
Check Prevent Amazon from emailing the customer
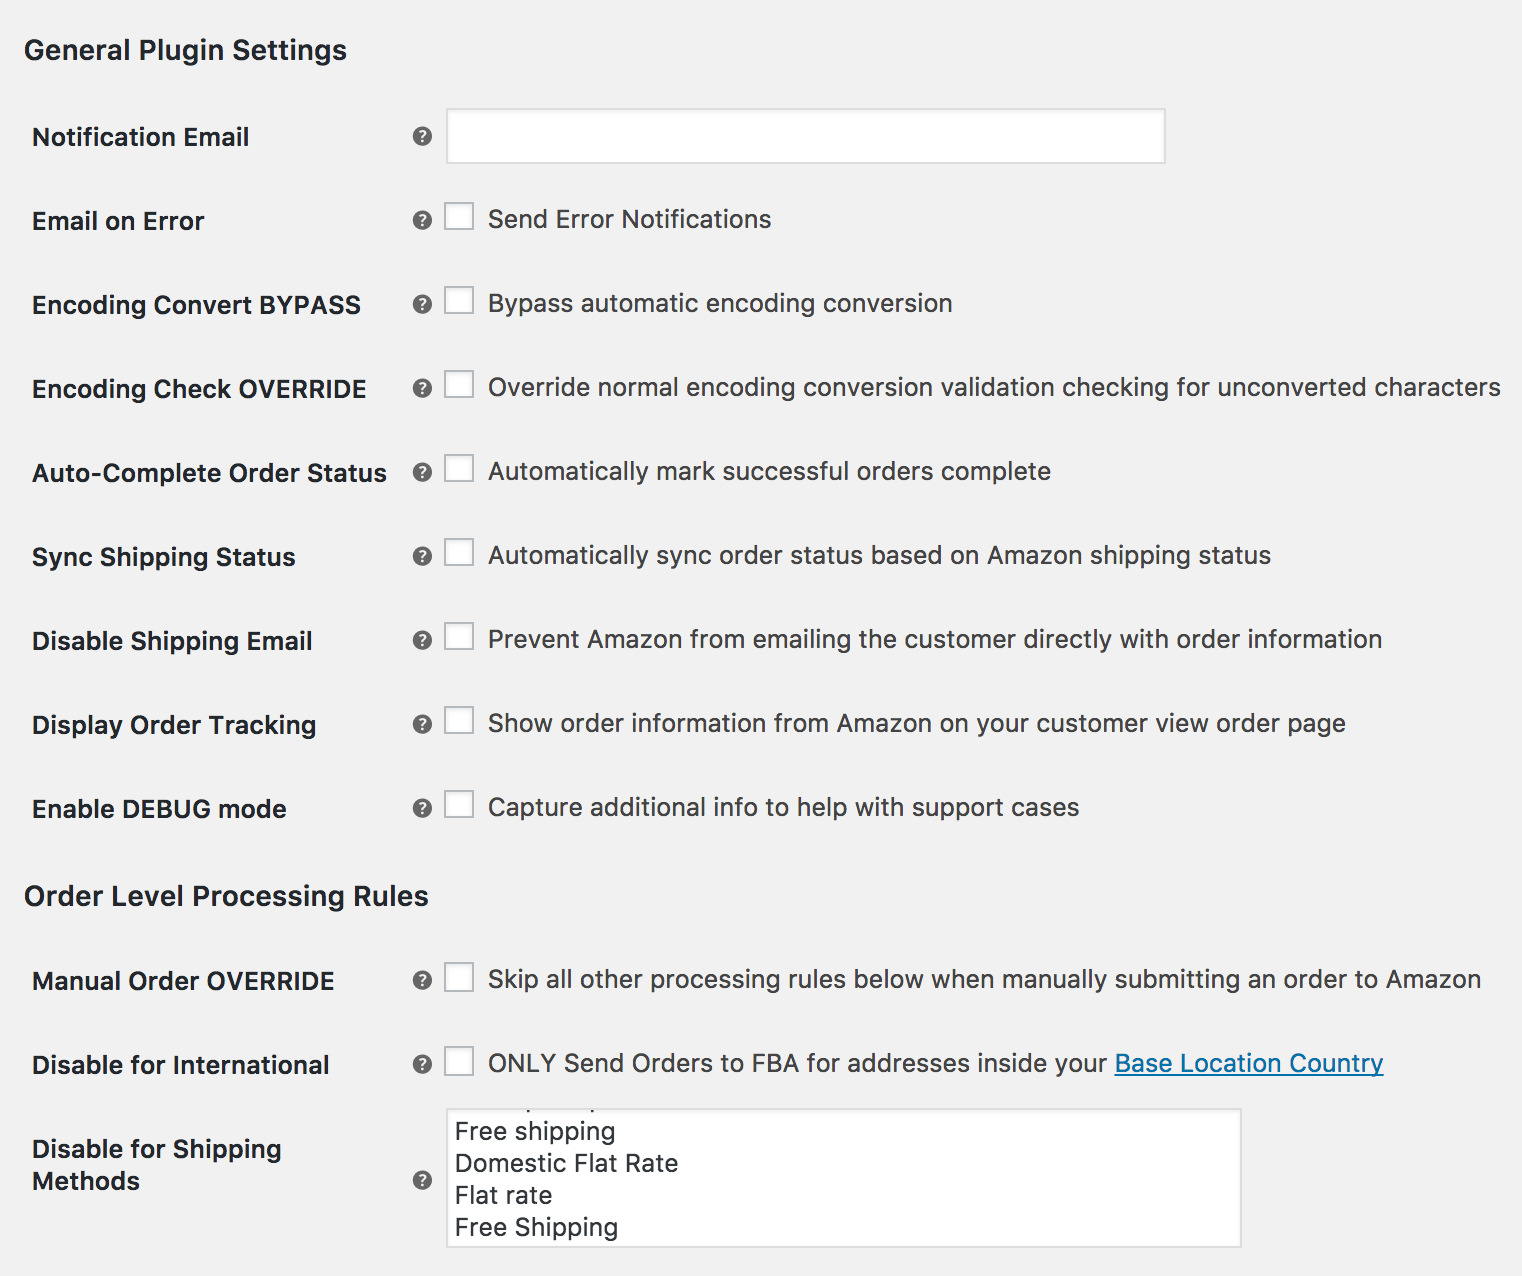[458, 636]
